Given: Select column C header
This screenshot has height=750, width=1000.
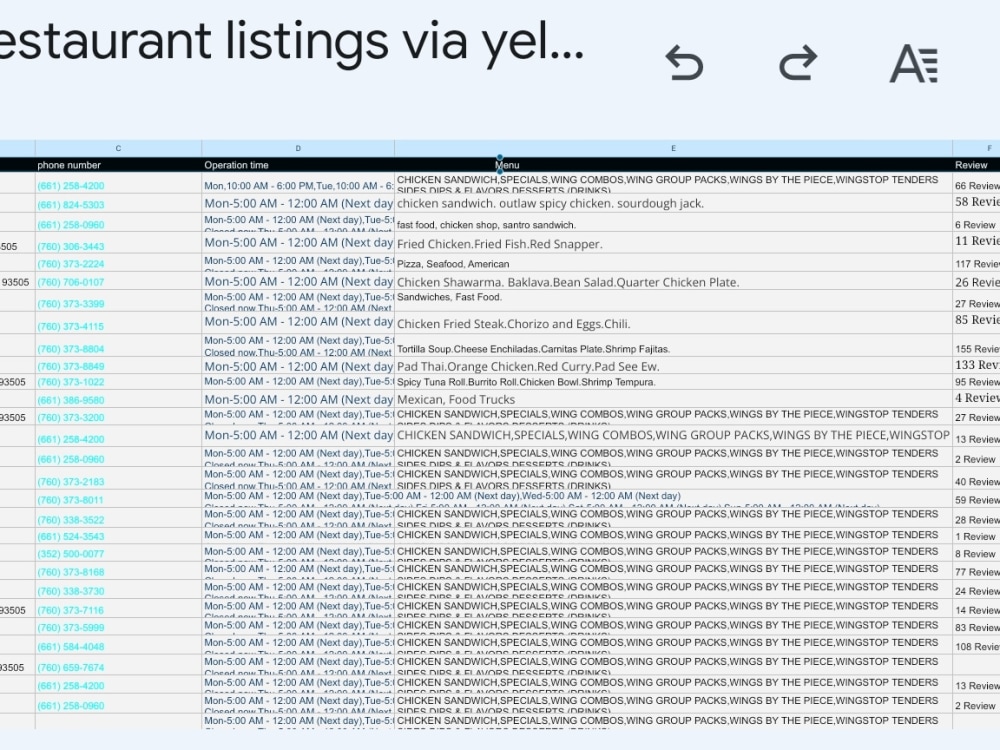Looking at the screenshot, I should 119,148.
